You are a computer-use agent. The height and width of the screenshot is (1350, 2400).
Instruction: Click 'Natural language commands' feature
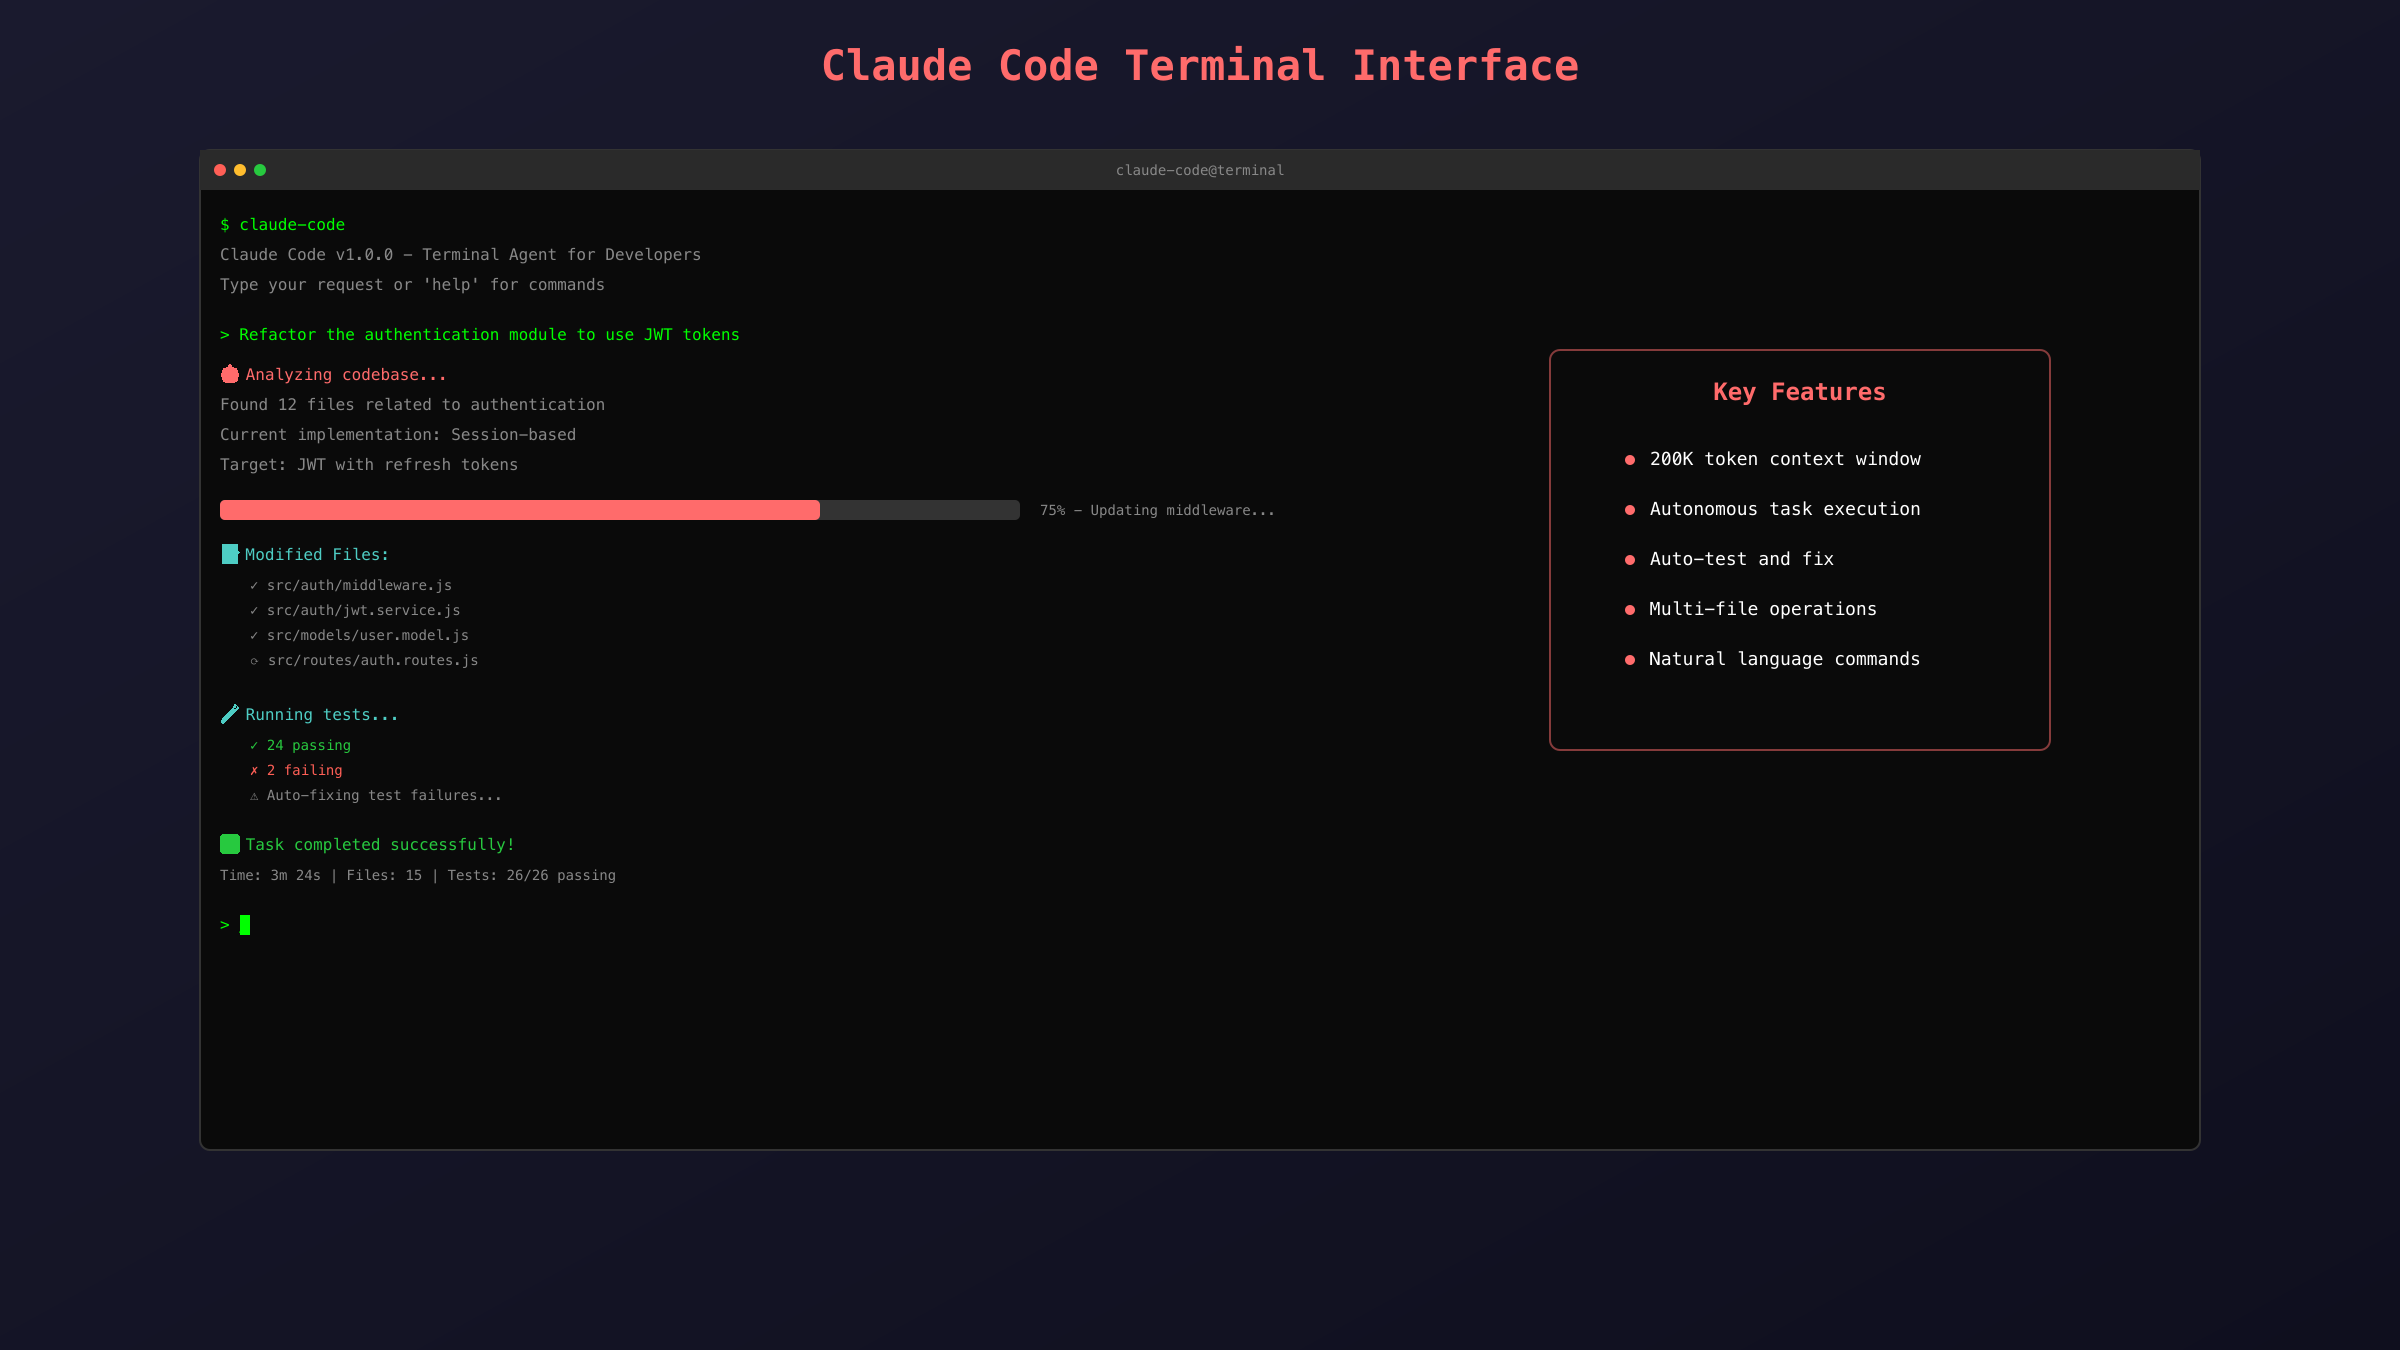tap(1785, 659)
